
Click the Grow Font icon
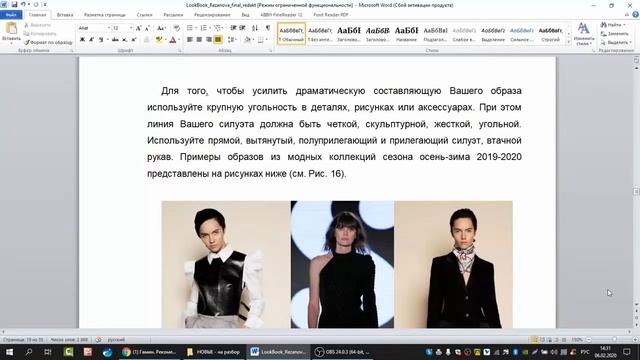tap(138, 28)
